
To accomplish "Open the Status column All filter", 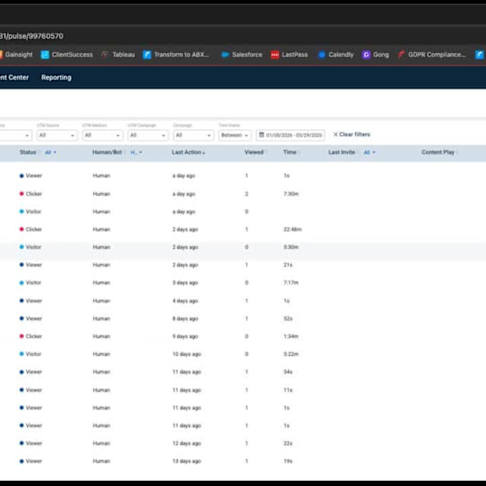I will [x=50, y=152].
